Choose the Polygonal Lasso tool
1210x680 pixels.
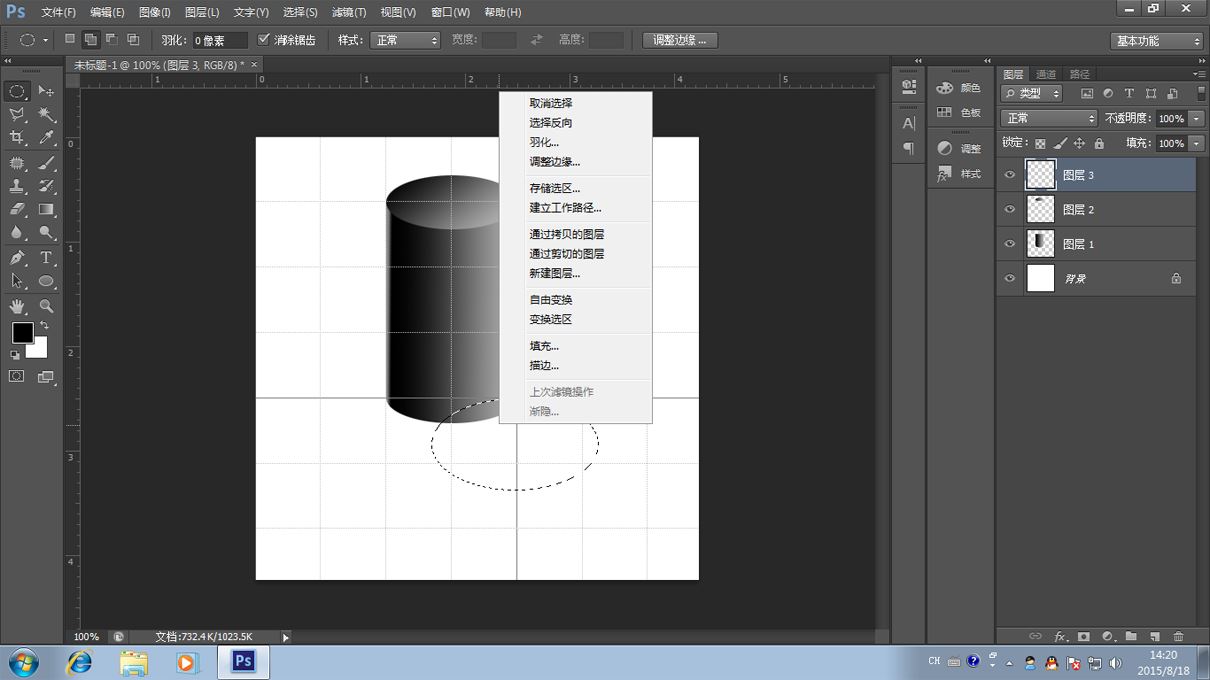pyautogui.click(x=17, y=115)
